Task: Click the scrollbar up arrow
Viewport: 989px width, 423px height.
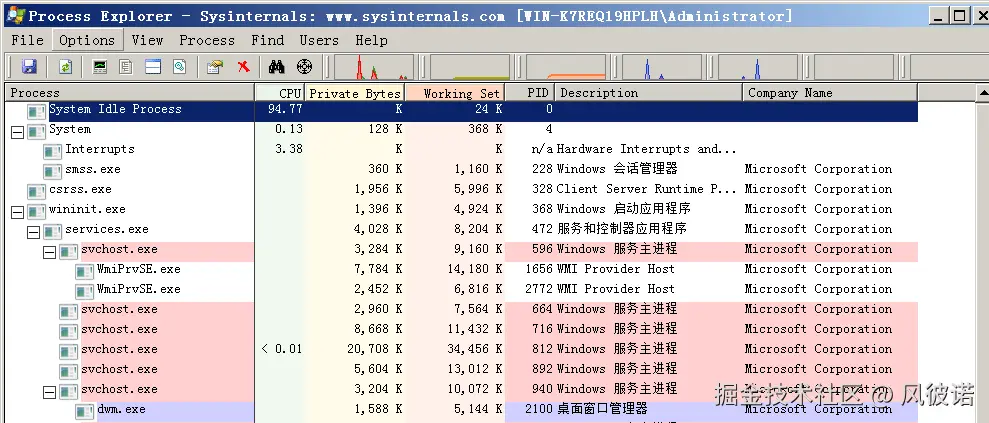Action: [x=983, y=93]
